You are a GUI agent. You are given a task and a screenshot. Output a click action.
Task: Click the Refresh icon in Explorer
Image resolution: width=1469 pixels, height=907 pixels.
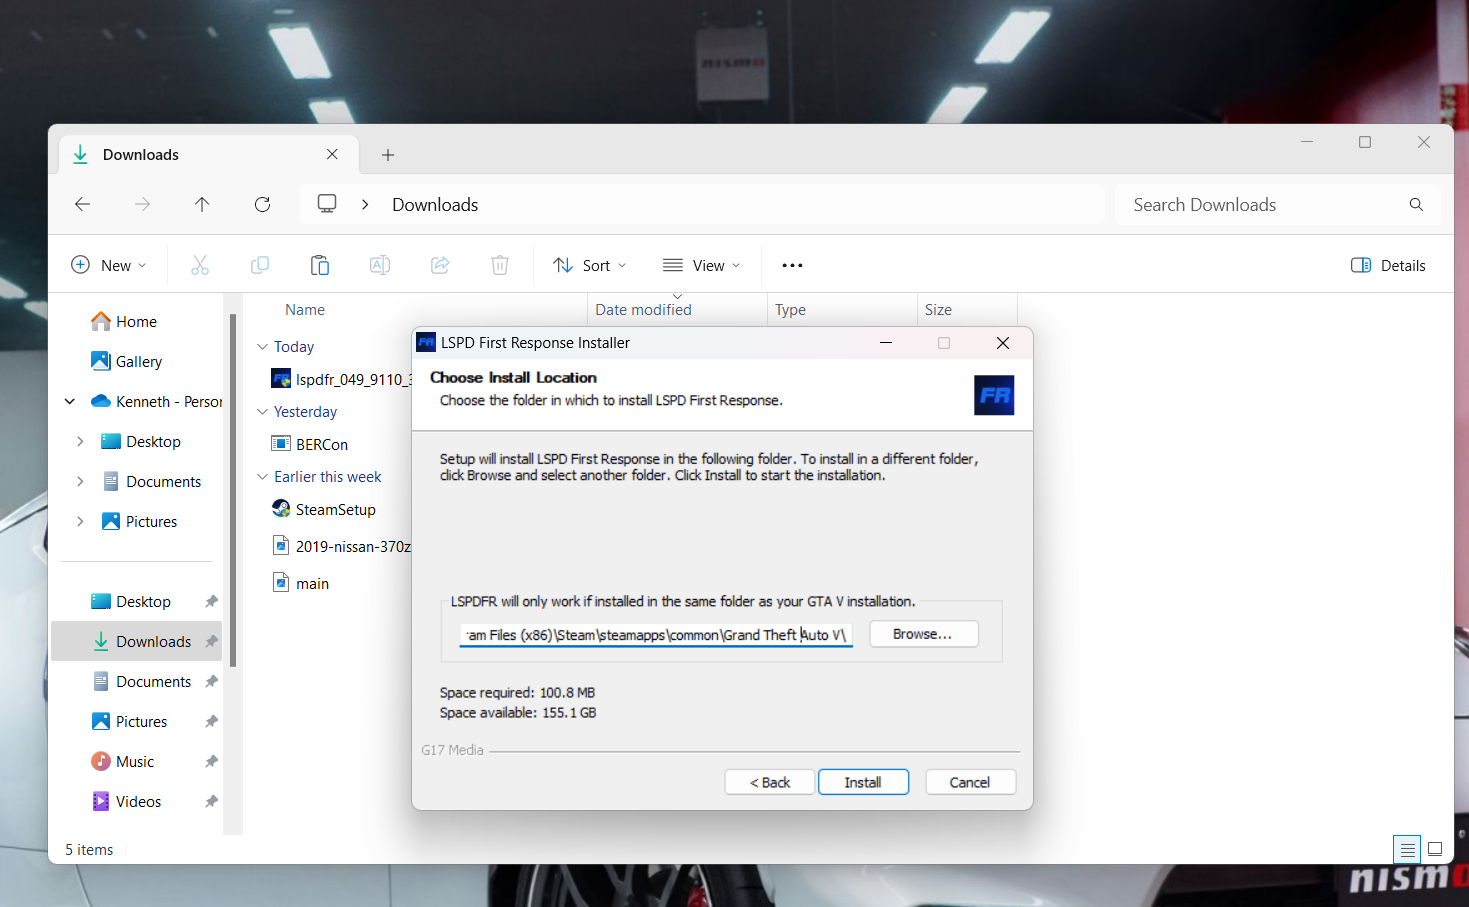(x=262, y=205)
